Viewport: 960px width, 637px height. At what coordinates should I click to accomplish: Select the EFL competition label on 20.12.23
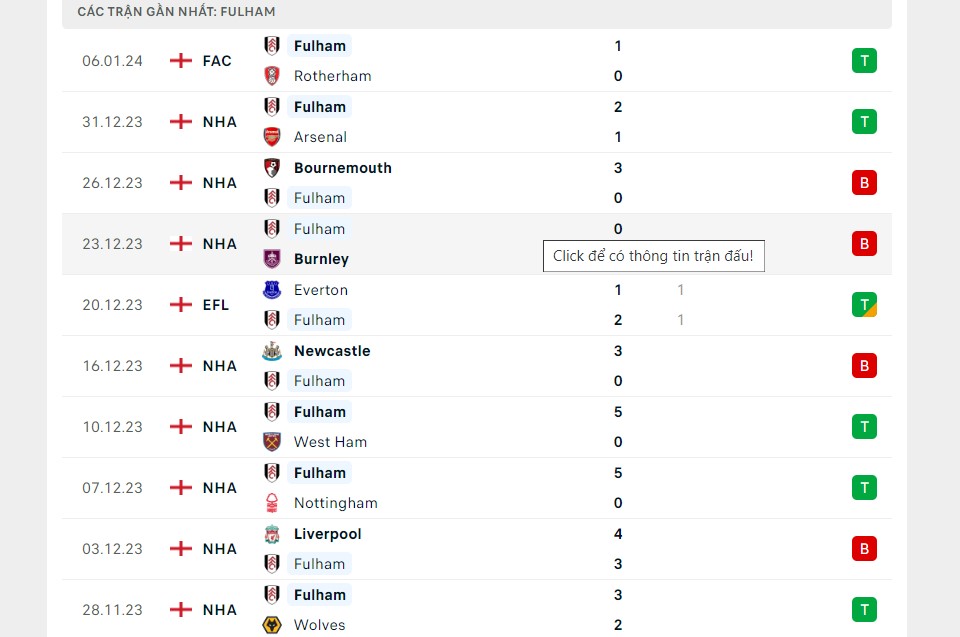click(x=216, y=304)
